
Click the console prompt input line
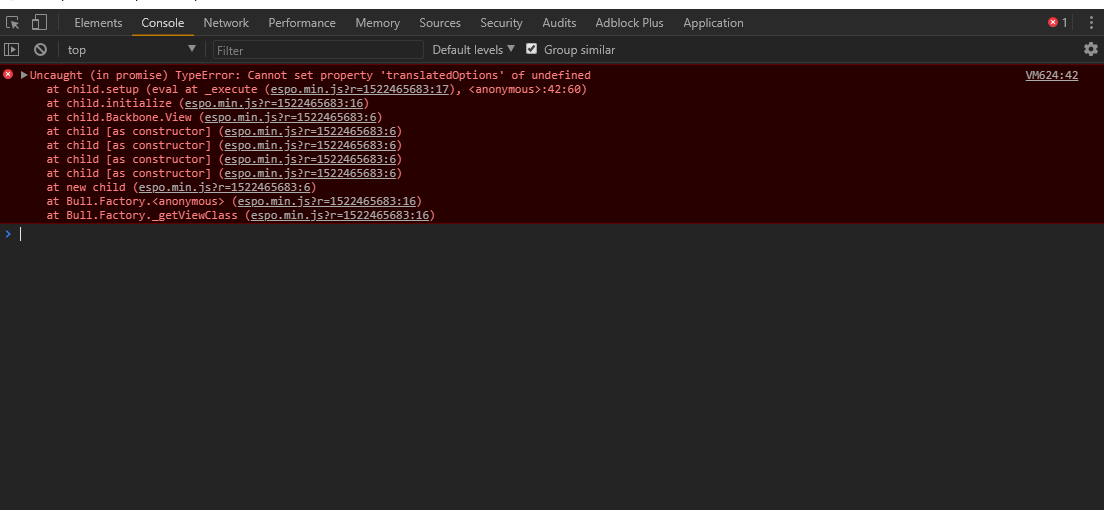500,233
